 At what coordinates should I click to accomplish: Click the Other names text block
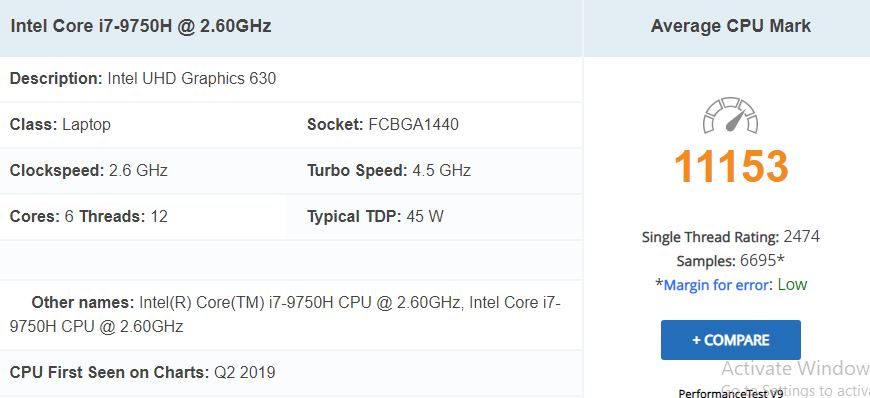point(285,315)
